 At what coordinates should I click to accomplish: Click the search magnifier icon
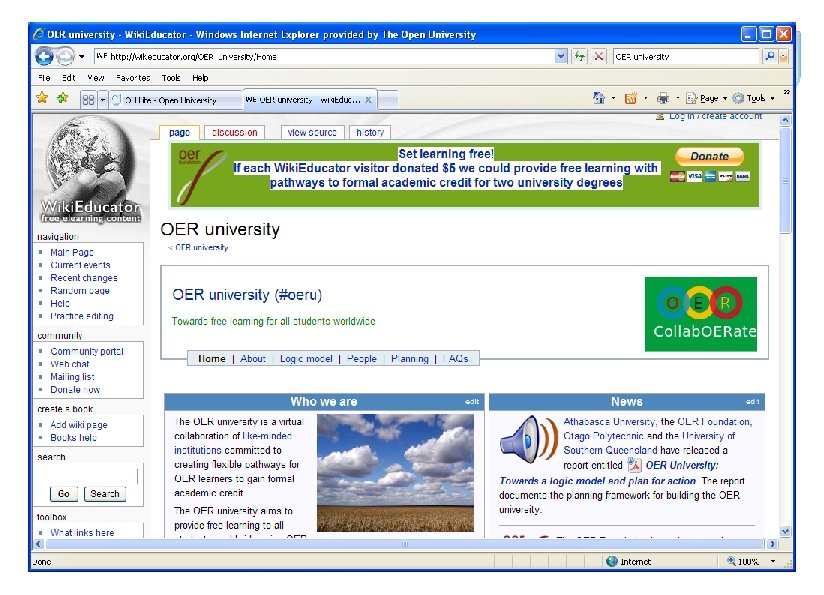pos(770,56)
